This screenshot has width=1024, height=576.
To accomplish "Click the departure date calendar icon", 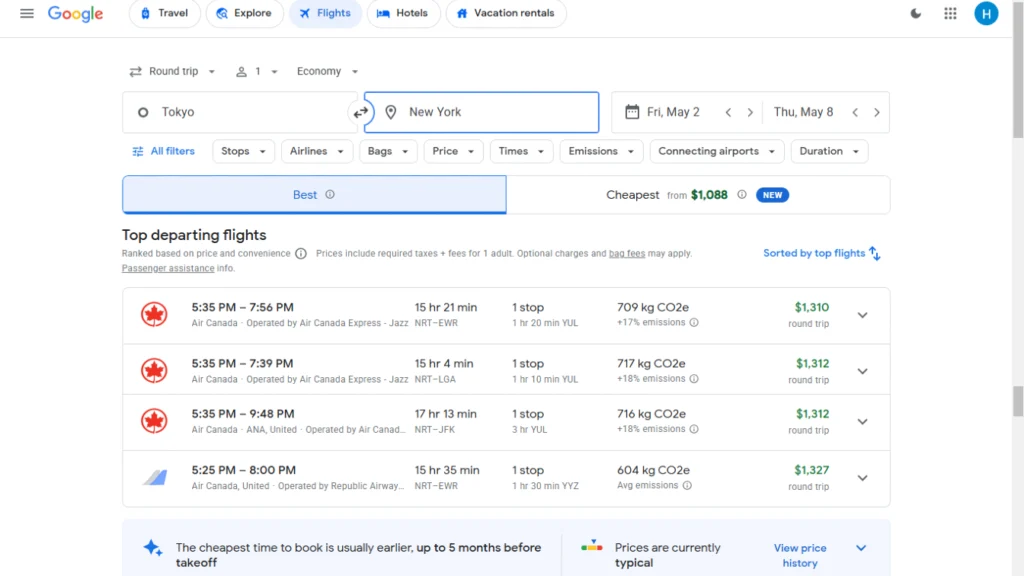I will click(632, 112).
